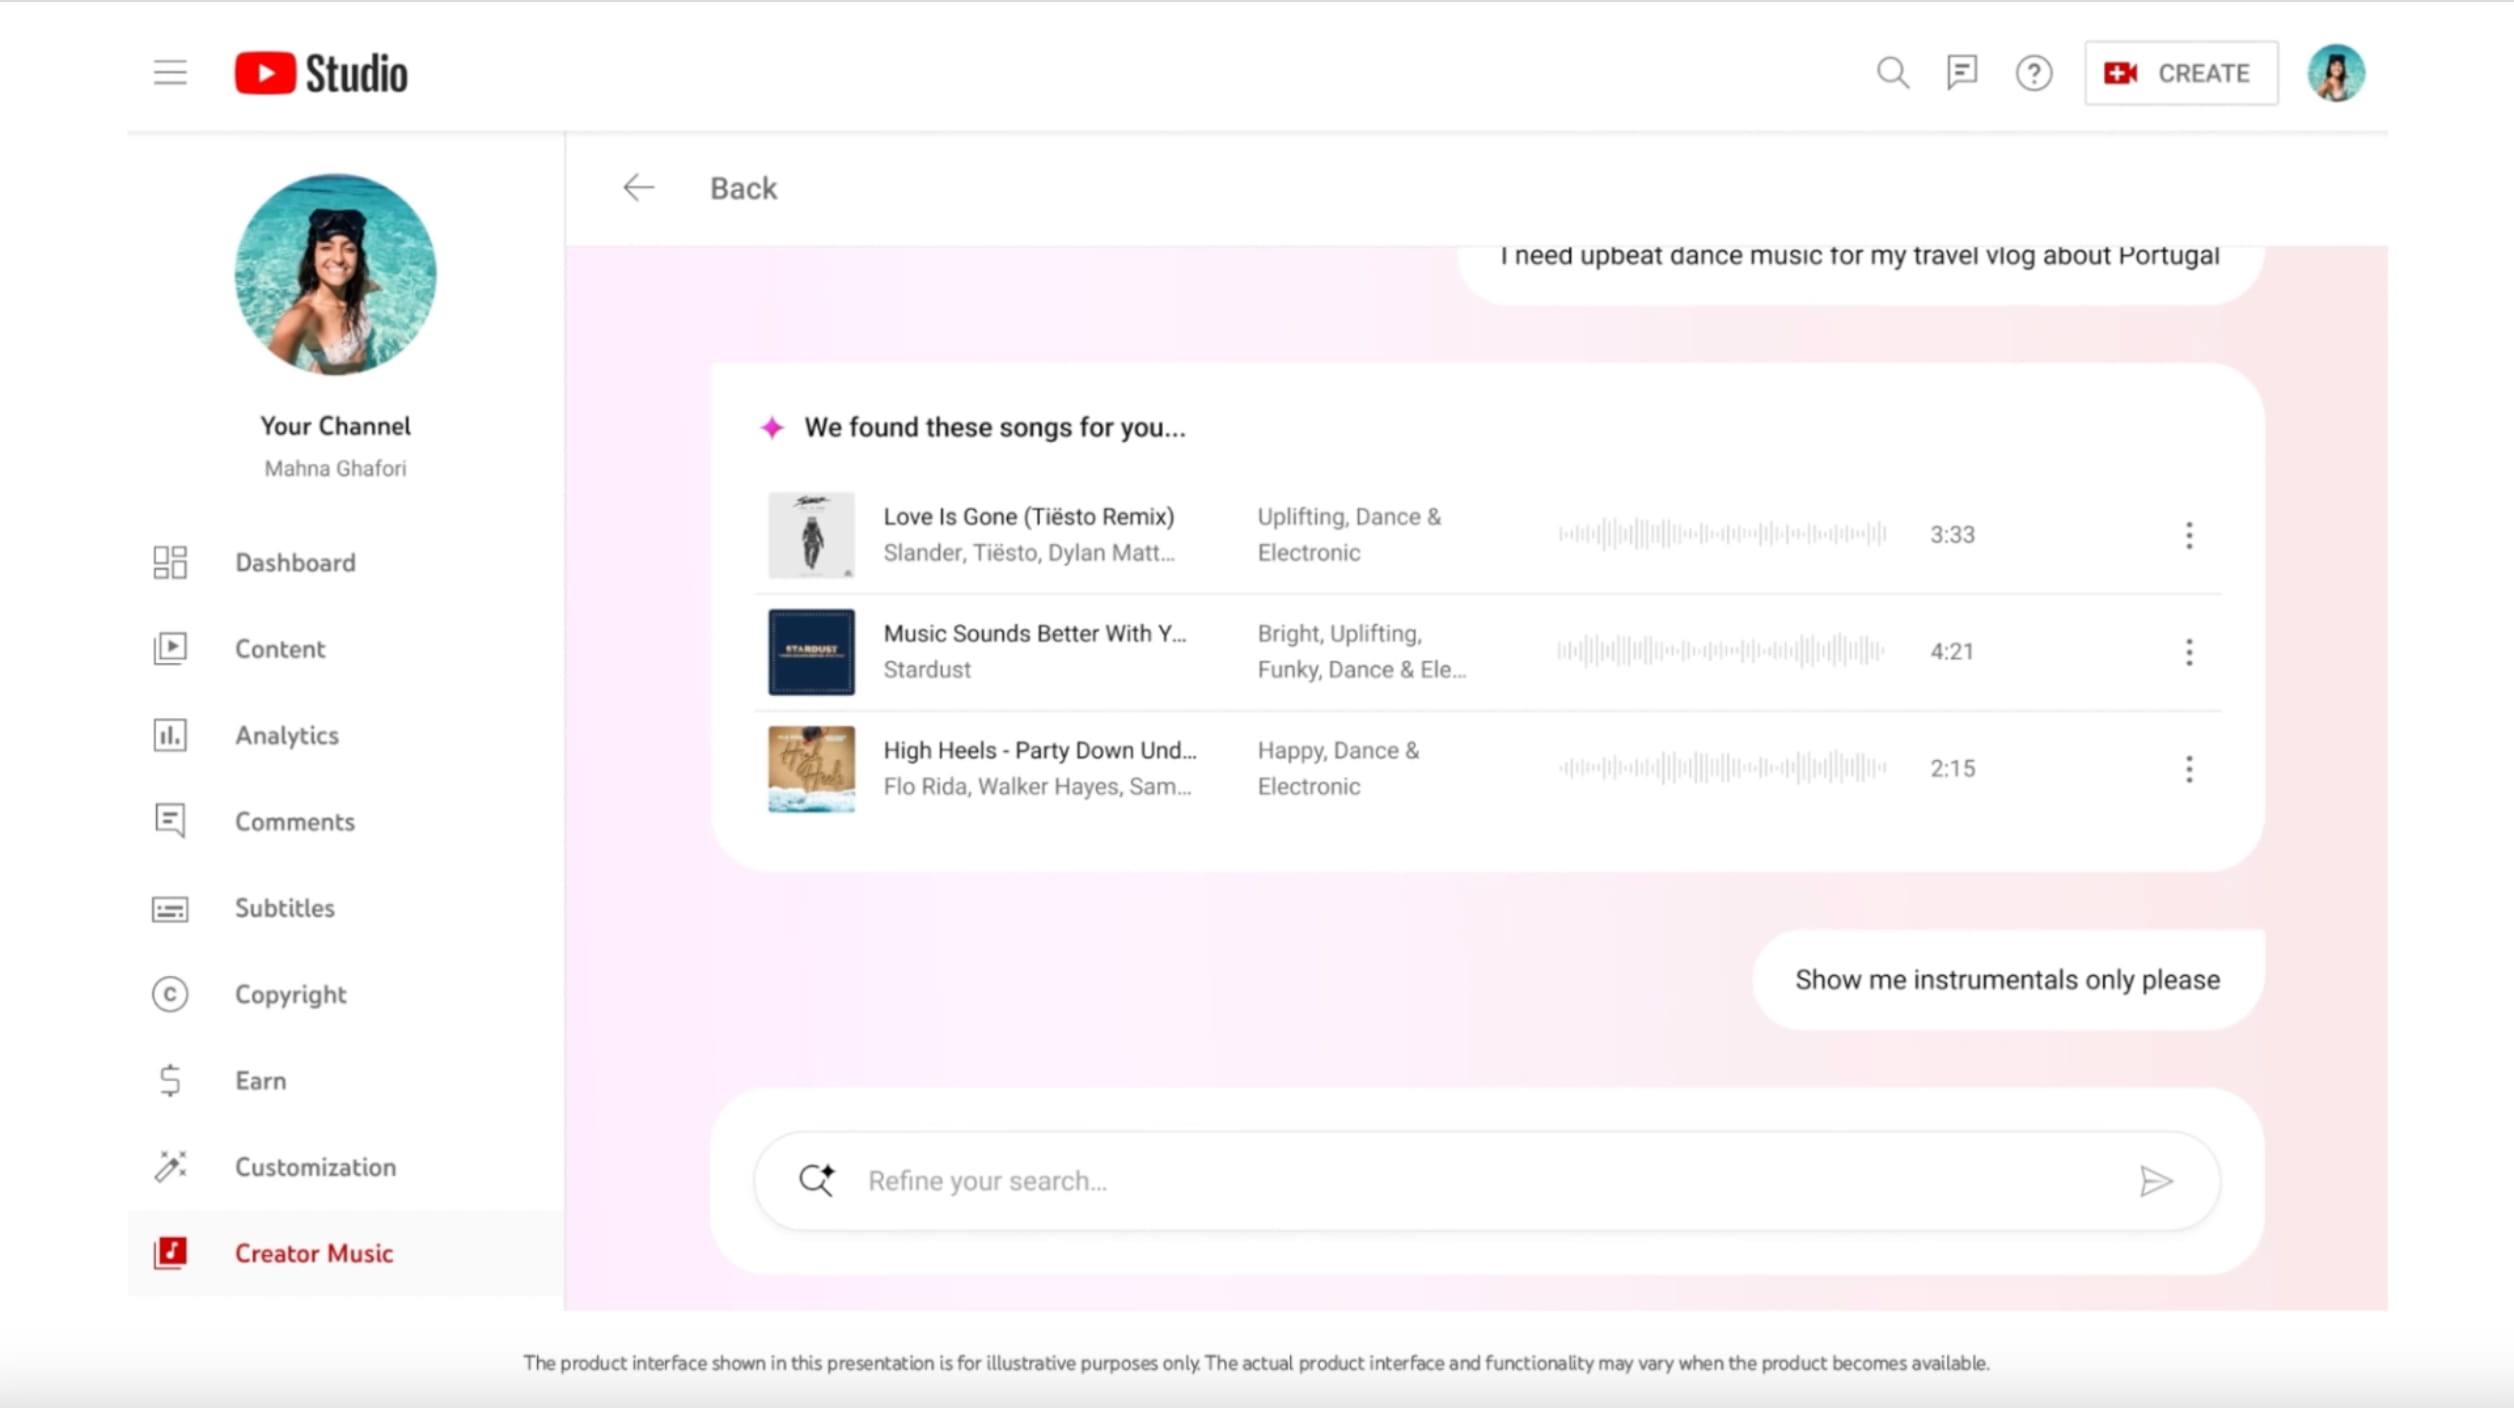Click artist text Slander, Tiësto, Dylan Matt...
This screenshot has height=1408, width=2514.
pos(1029,553)
